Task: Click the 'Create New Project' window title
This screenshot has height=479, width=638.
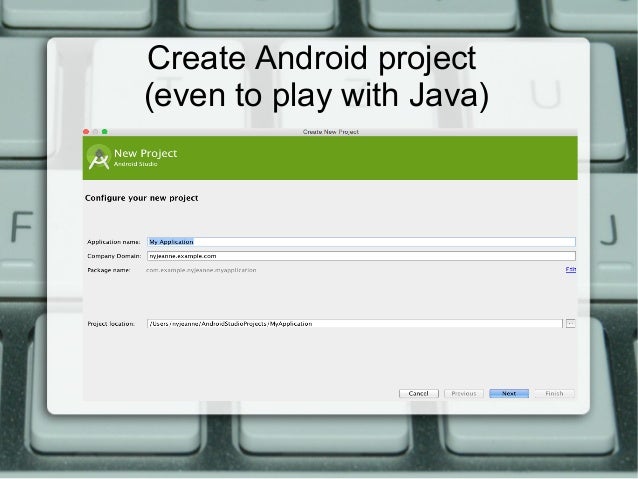Action: point(330,131)
